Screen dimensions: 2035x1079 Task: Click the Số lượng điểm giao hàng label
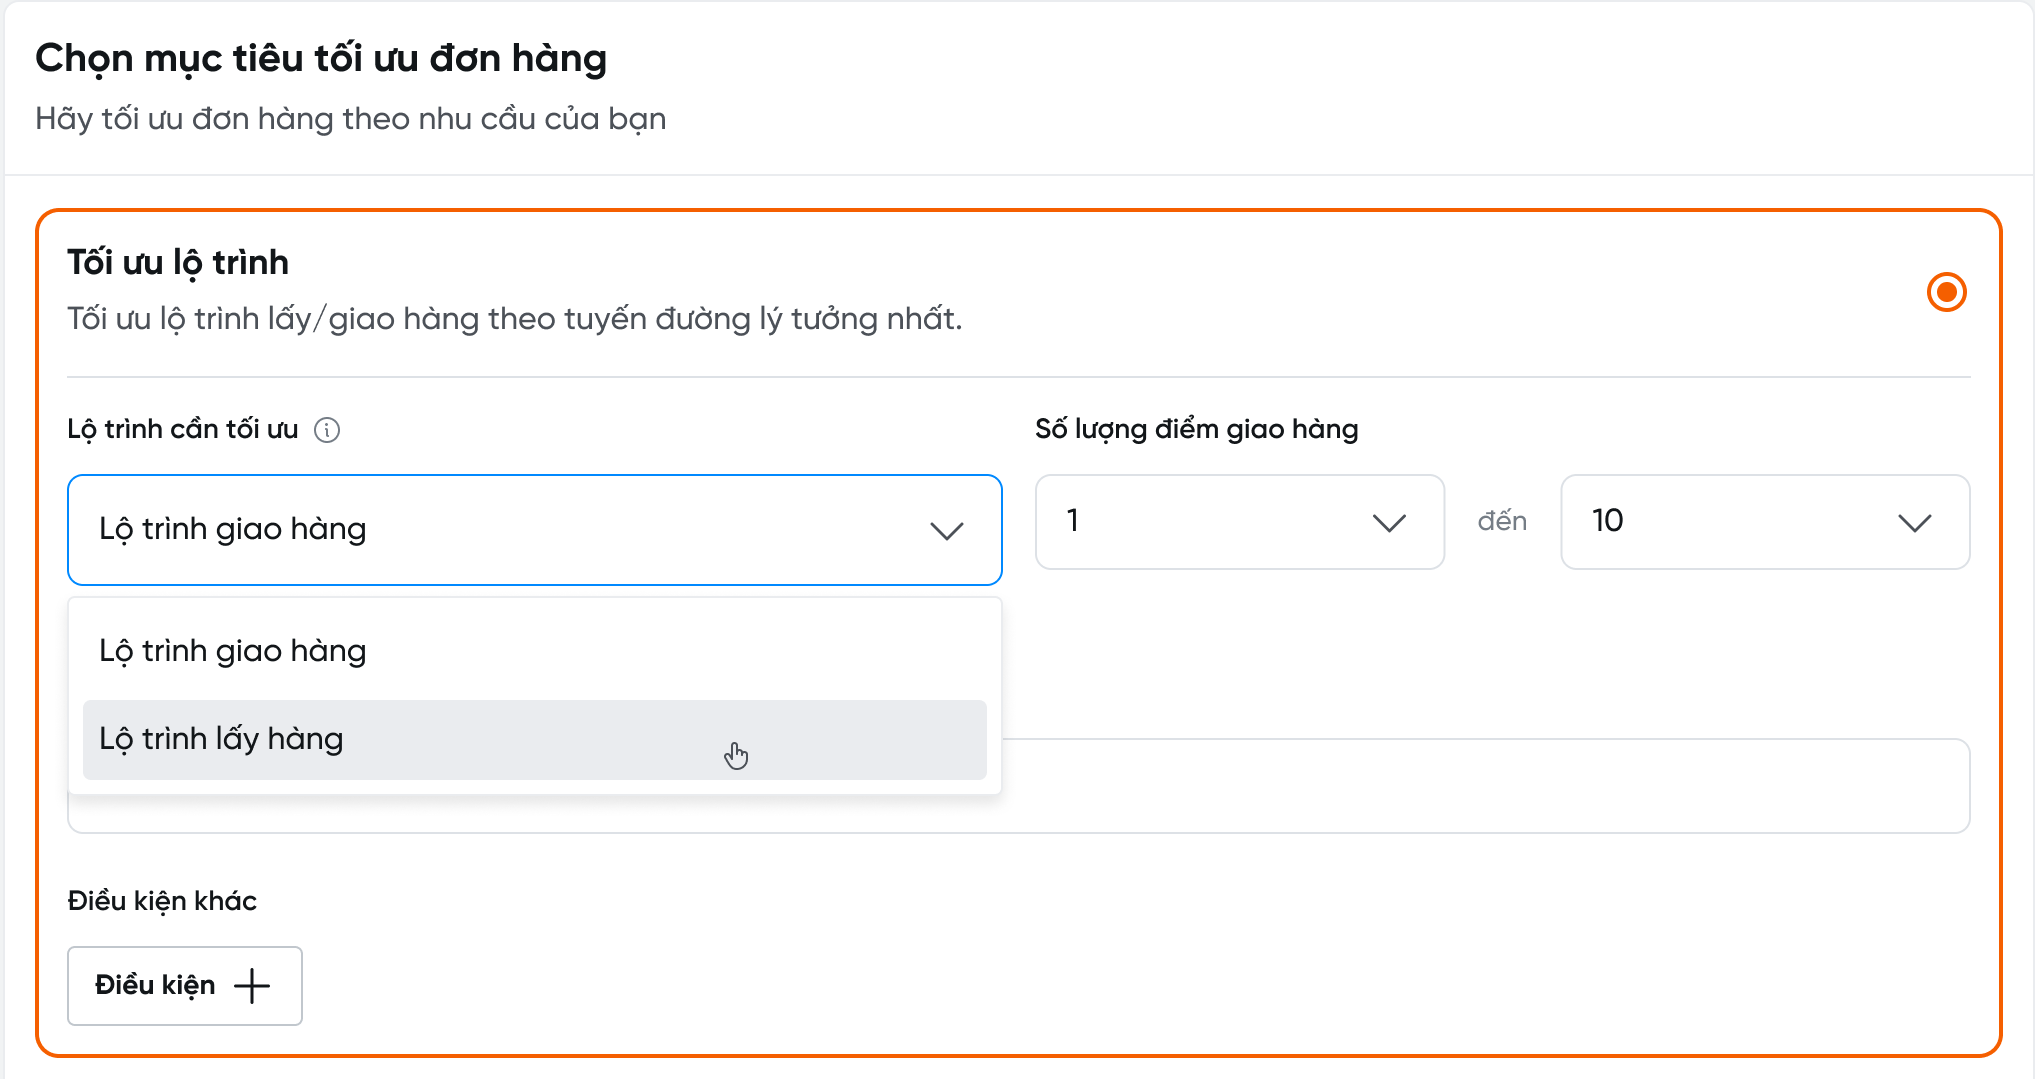coord(1196,429)
